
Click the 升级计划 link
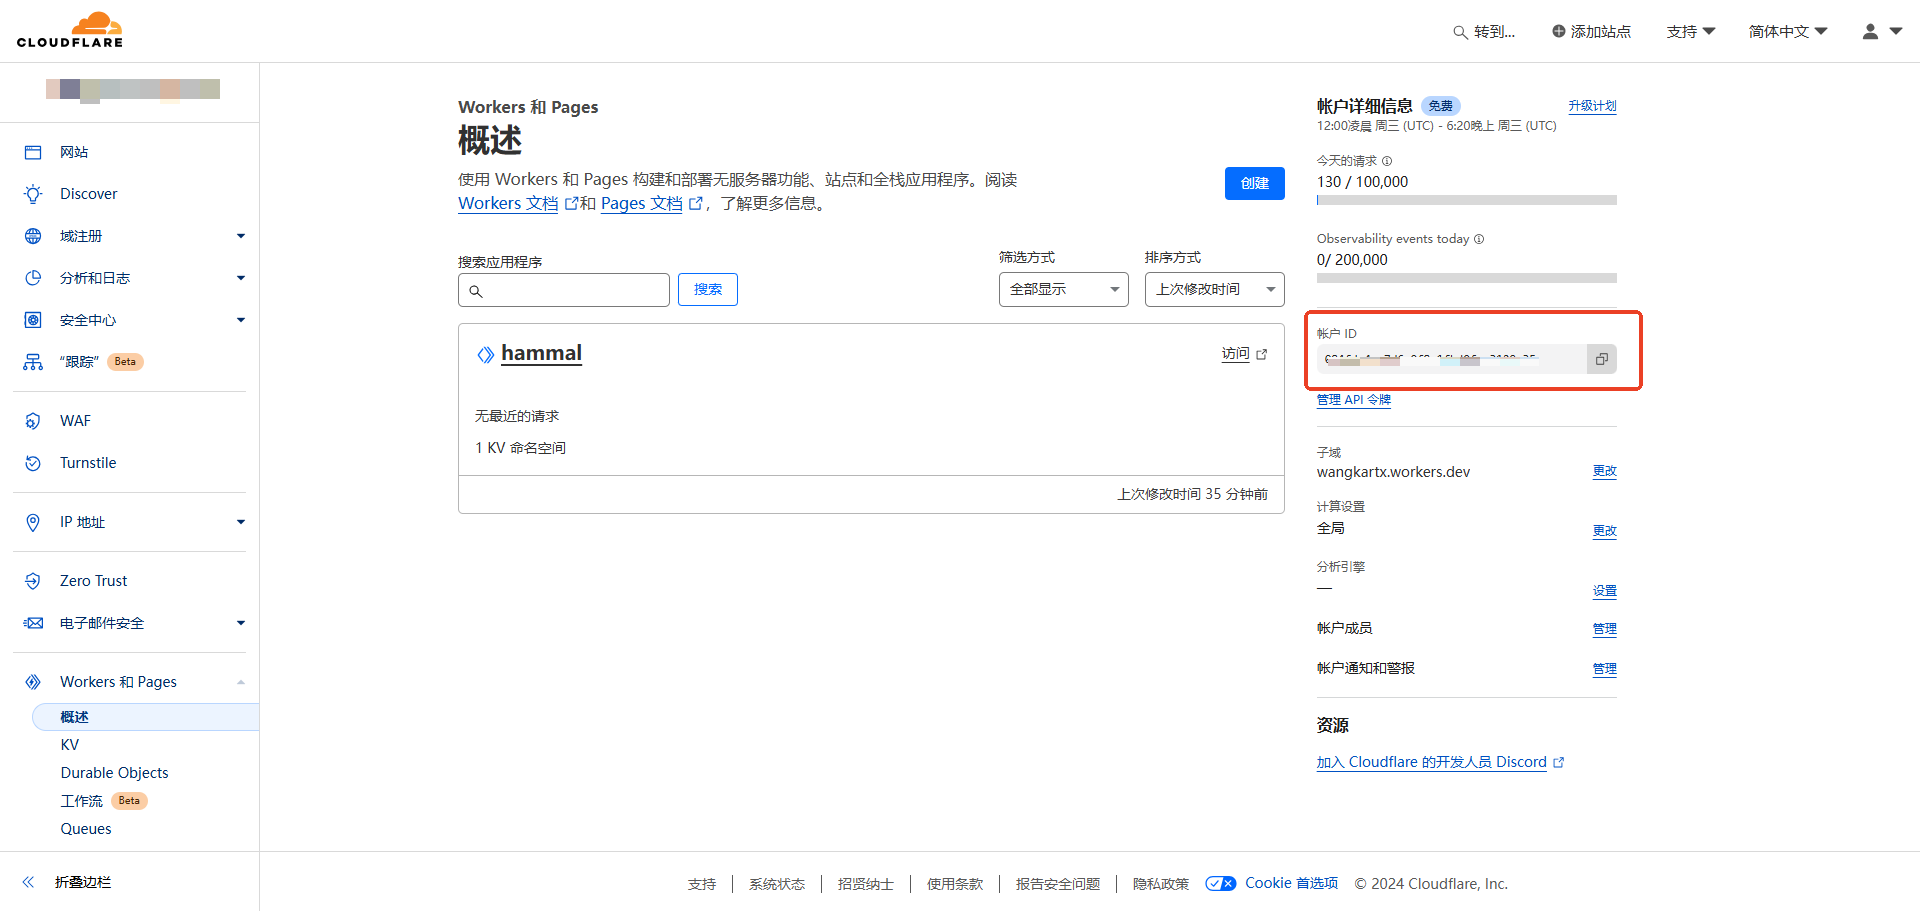1592,106
